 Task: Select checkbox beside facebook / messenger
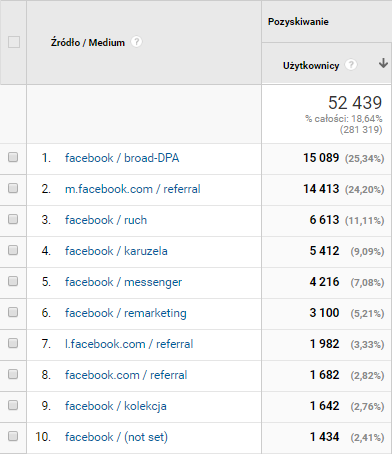(x=13, y=281)
